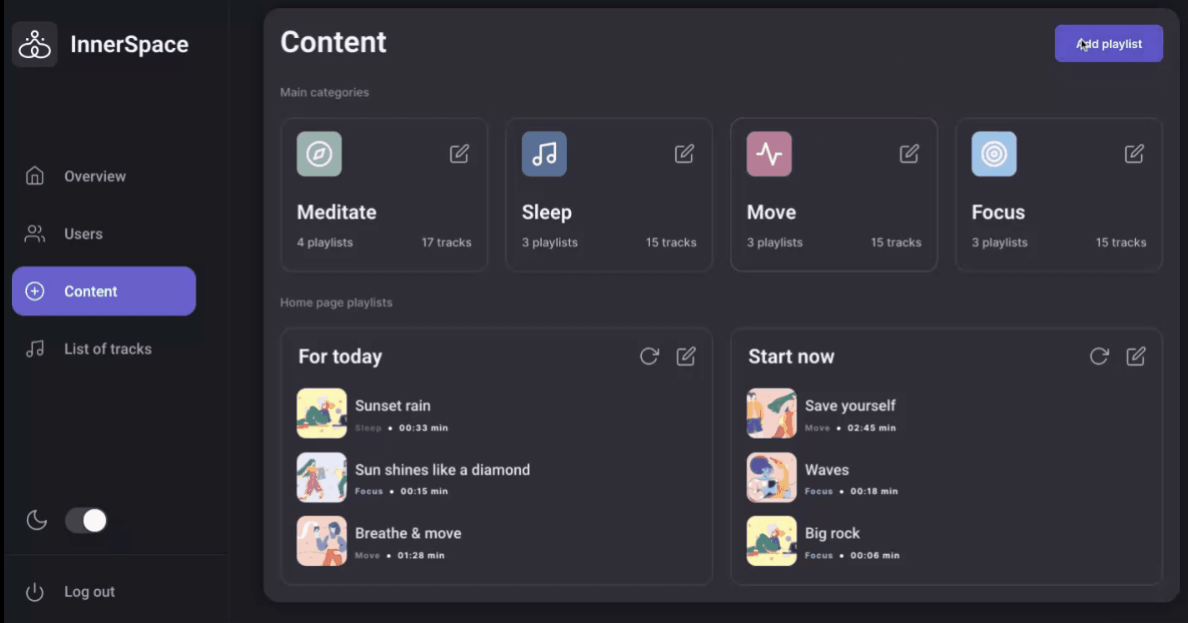The image size is (1188, 623).
Task: Open List of tracks
Action: (107, 349)
